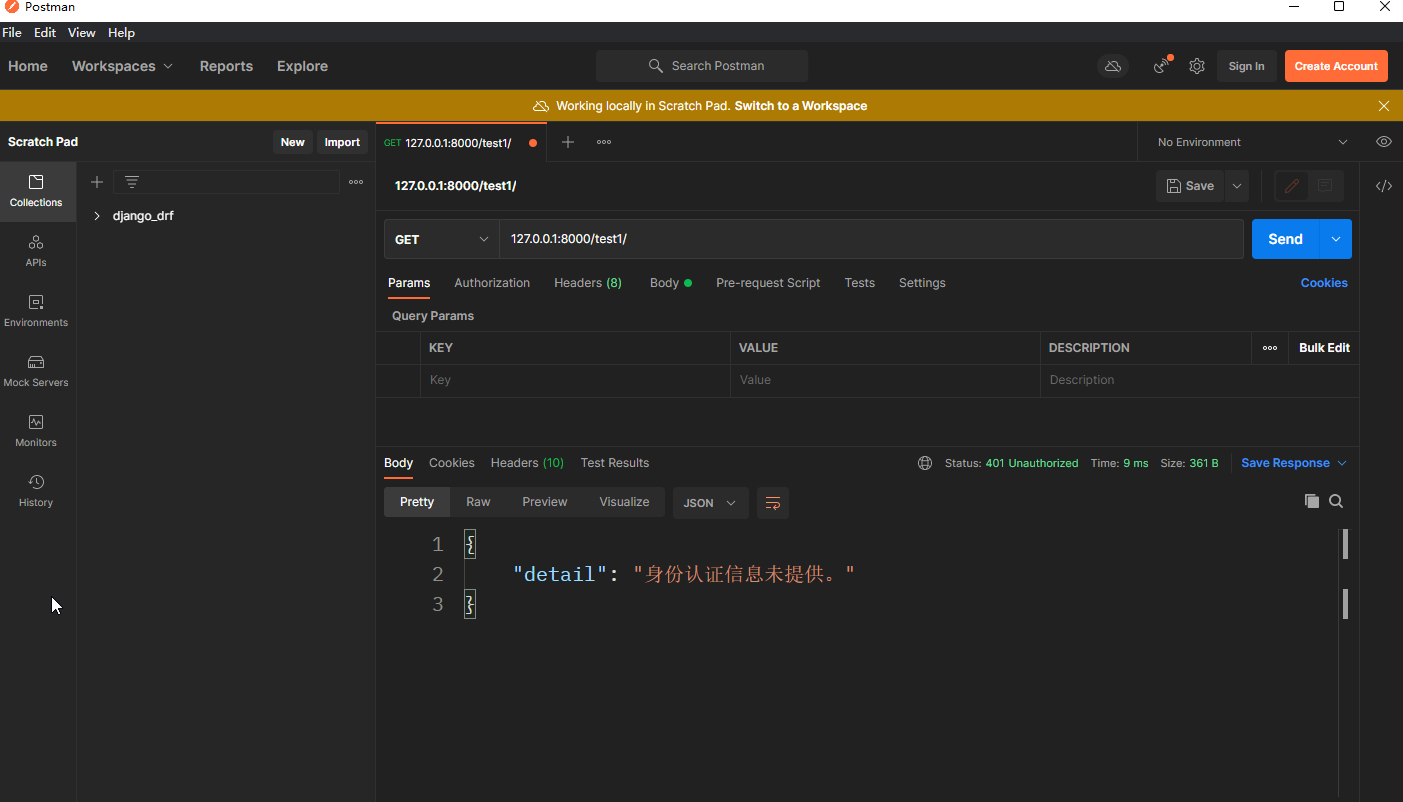Open the History sidebar panel
This screenshot has height=802, width=1403.
(36, 491)
